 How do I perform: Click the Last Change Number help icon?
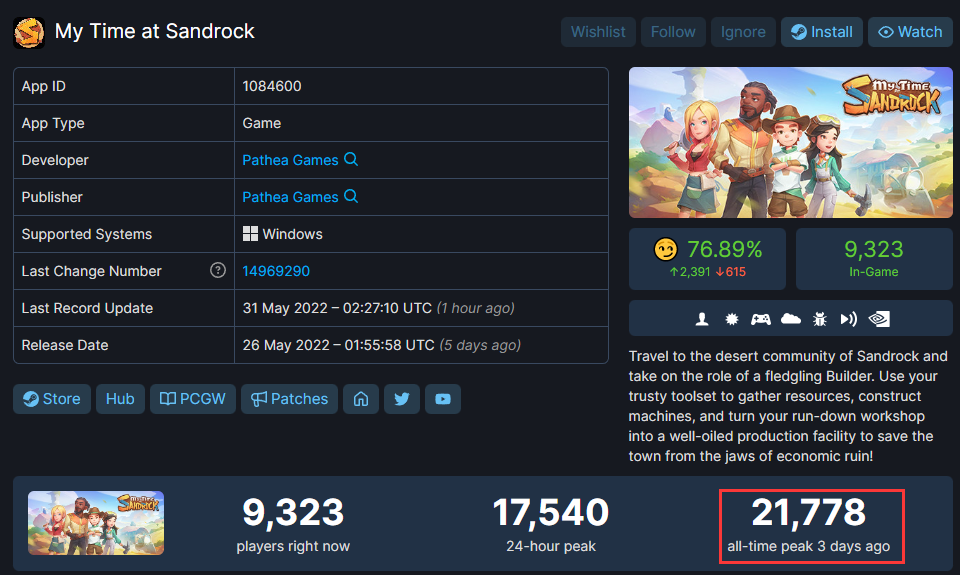pyautogui.click(x=217, y=270)
